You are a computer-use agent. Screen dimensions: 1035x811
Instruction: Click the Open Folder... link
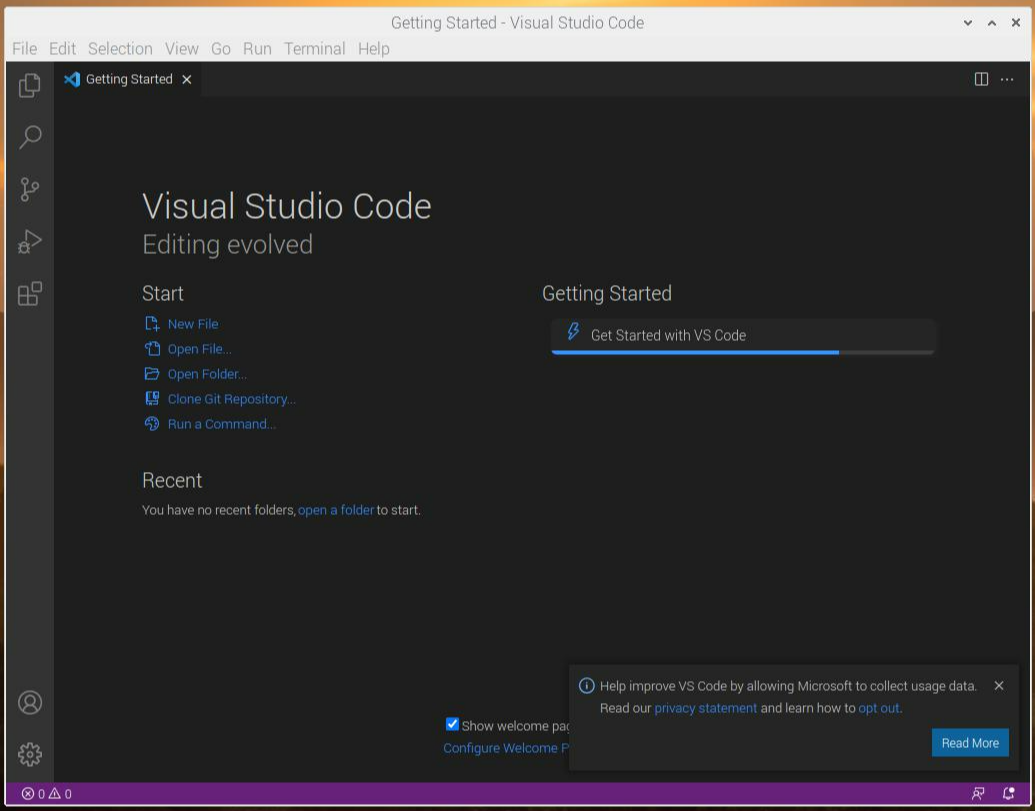click(x=207, y=374)
